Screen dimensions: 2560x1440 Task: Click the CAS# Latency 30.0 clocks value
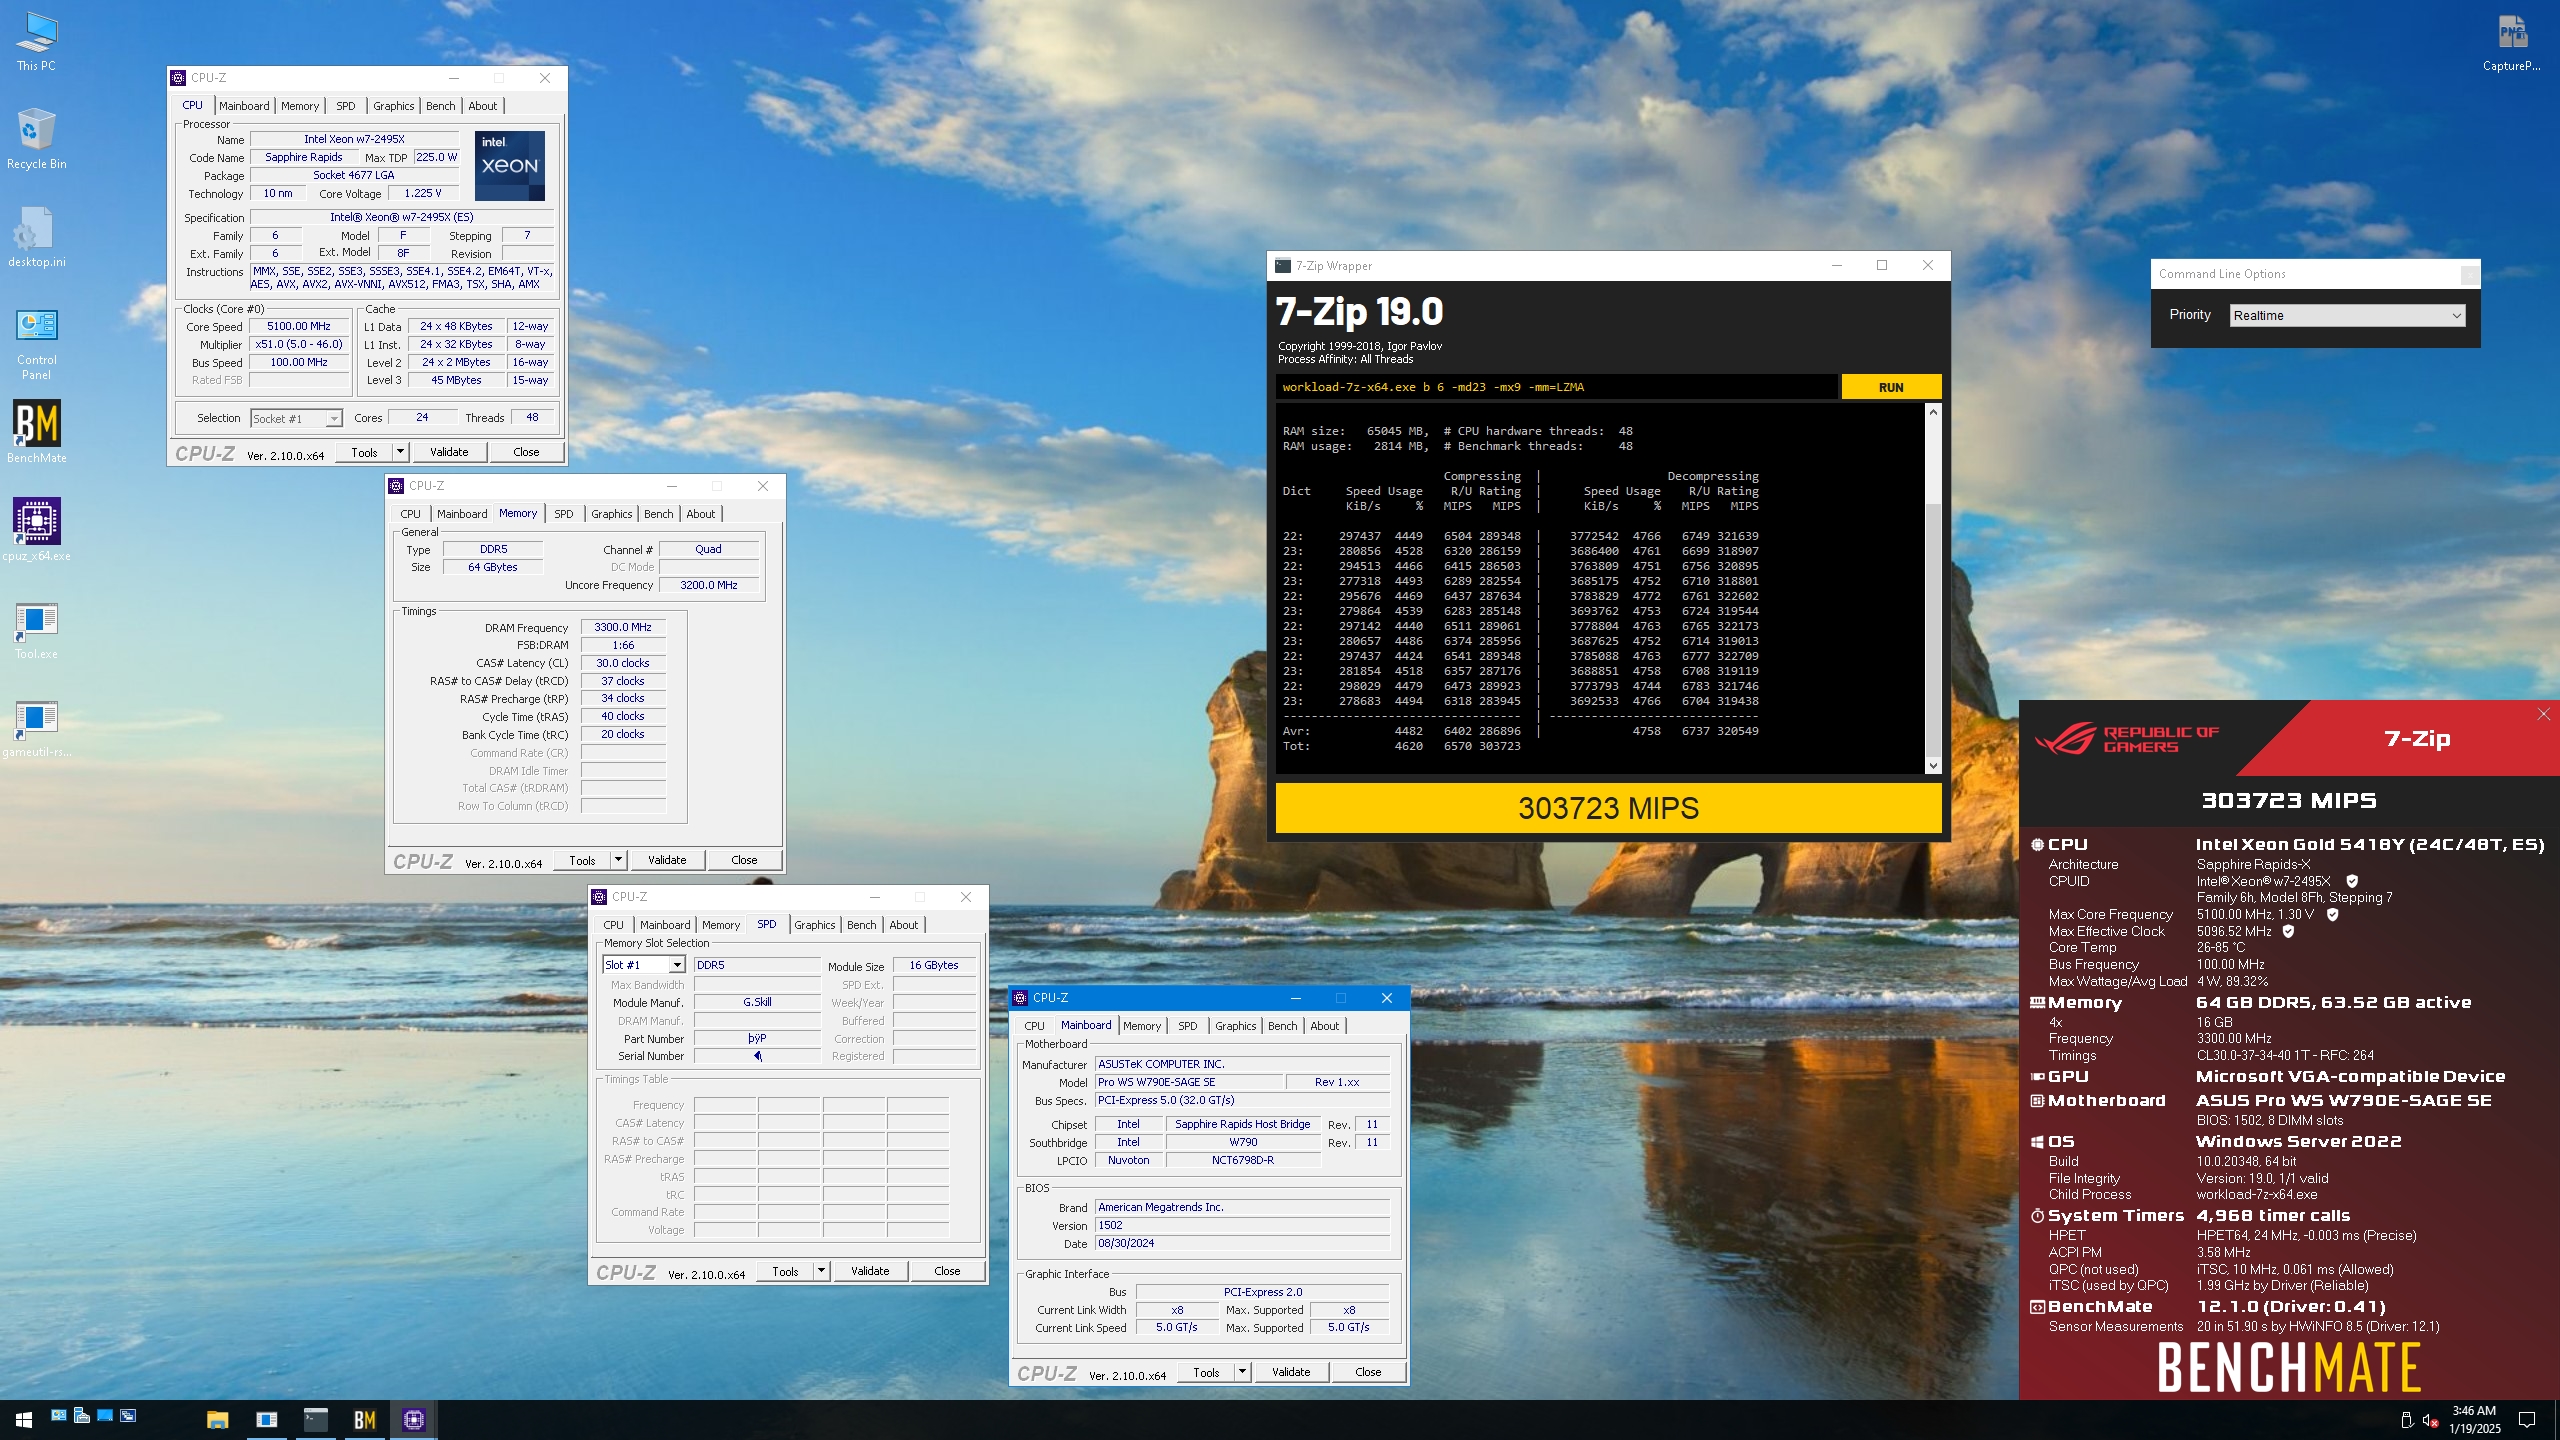tap(623, 663)
